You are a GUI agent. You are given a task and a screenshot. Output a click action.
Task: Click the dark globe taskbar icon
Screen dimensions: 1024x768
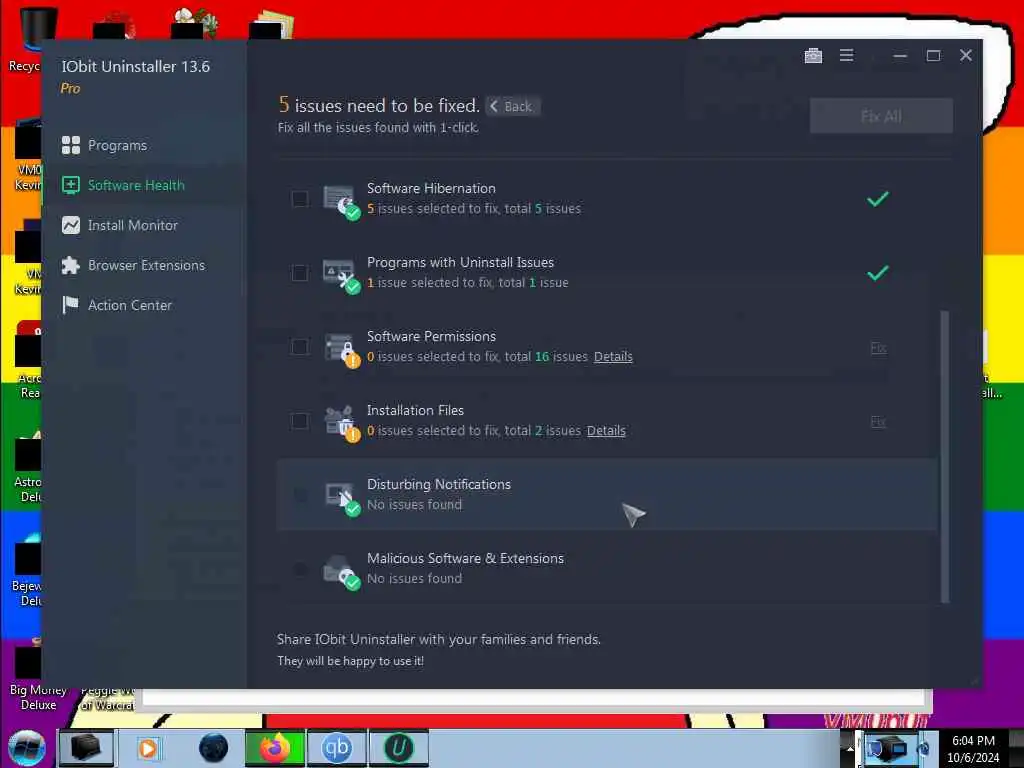(214, 748)
